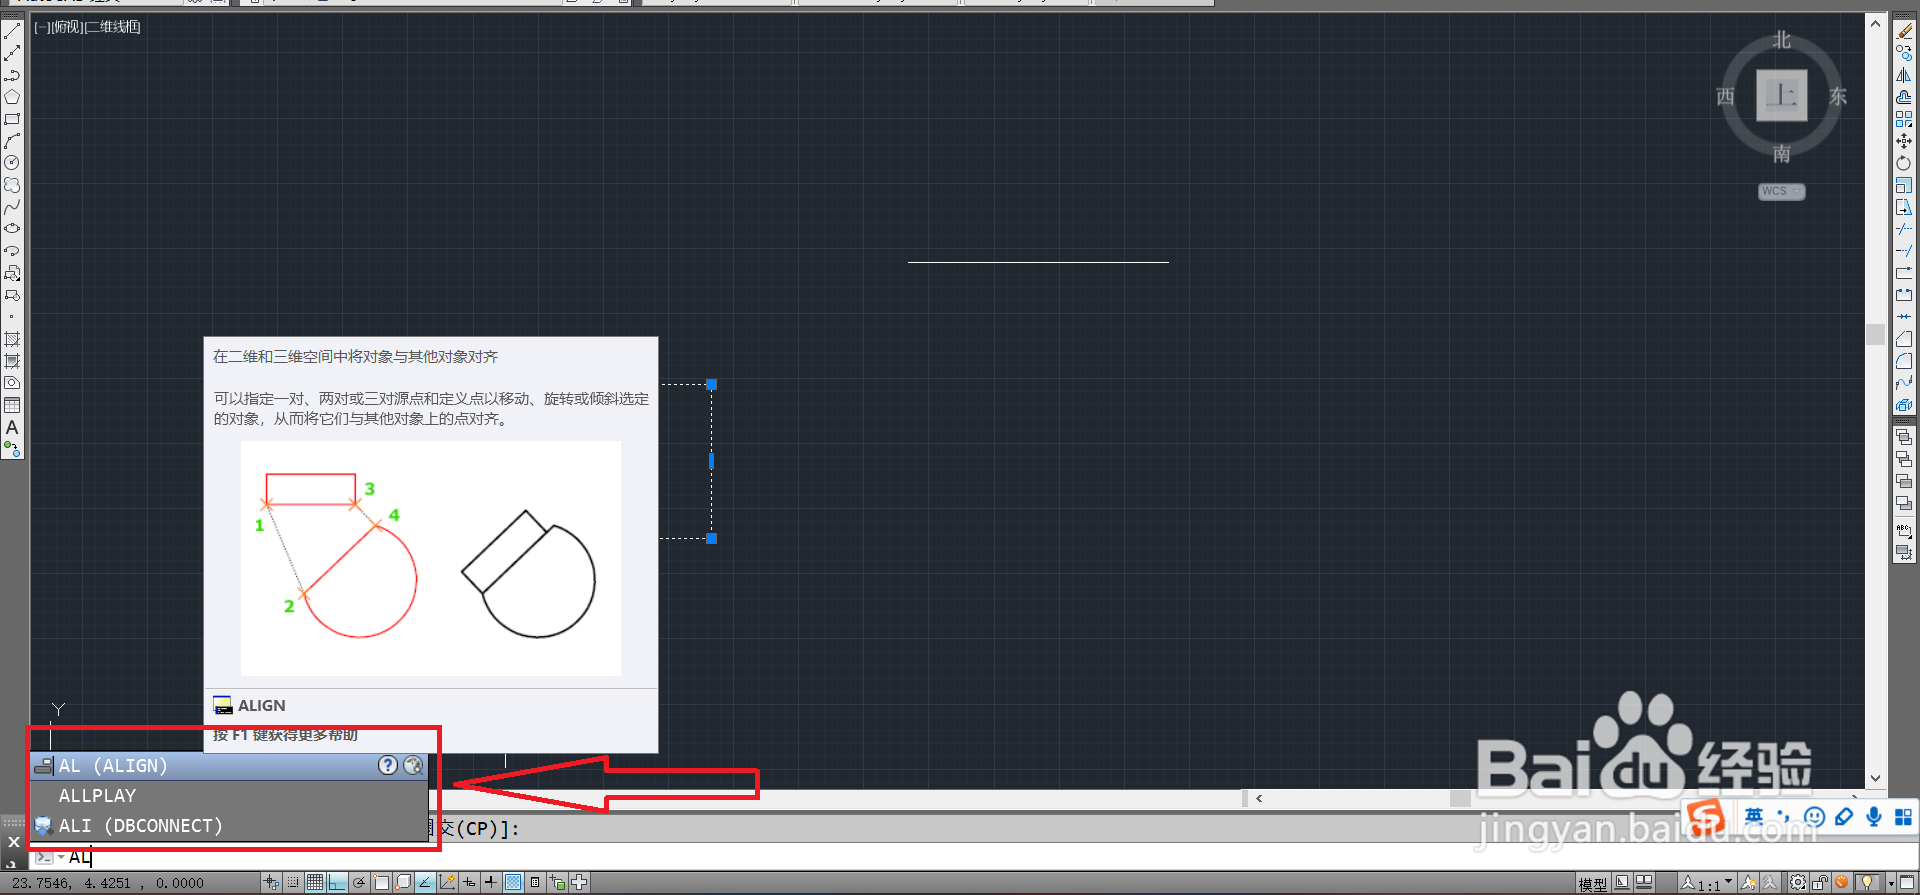Rotate view to 北 on ViewCube
The image size is (1922, 895).
[x=1781, y=40]
